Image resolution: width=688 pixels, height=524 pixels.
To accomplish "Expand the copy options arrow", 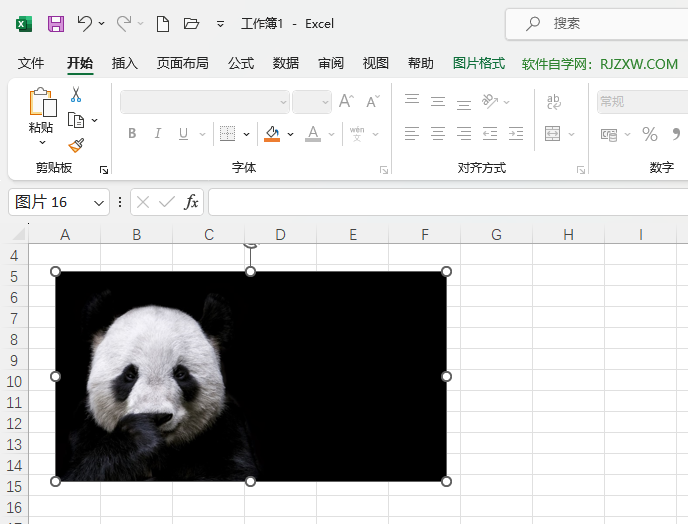I will point(94,120).
